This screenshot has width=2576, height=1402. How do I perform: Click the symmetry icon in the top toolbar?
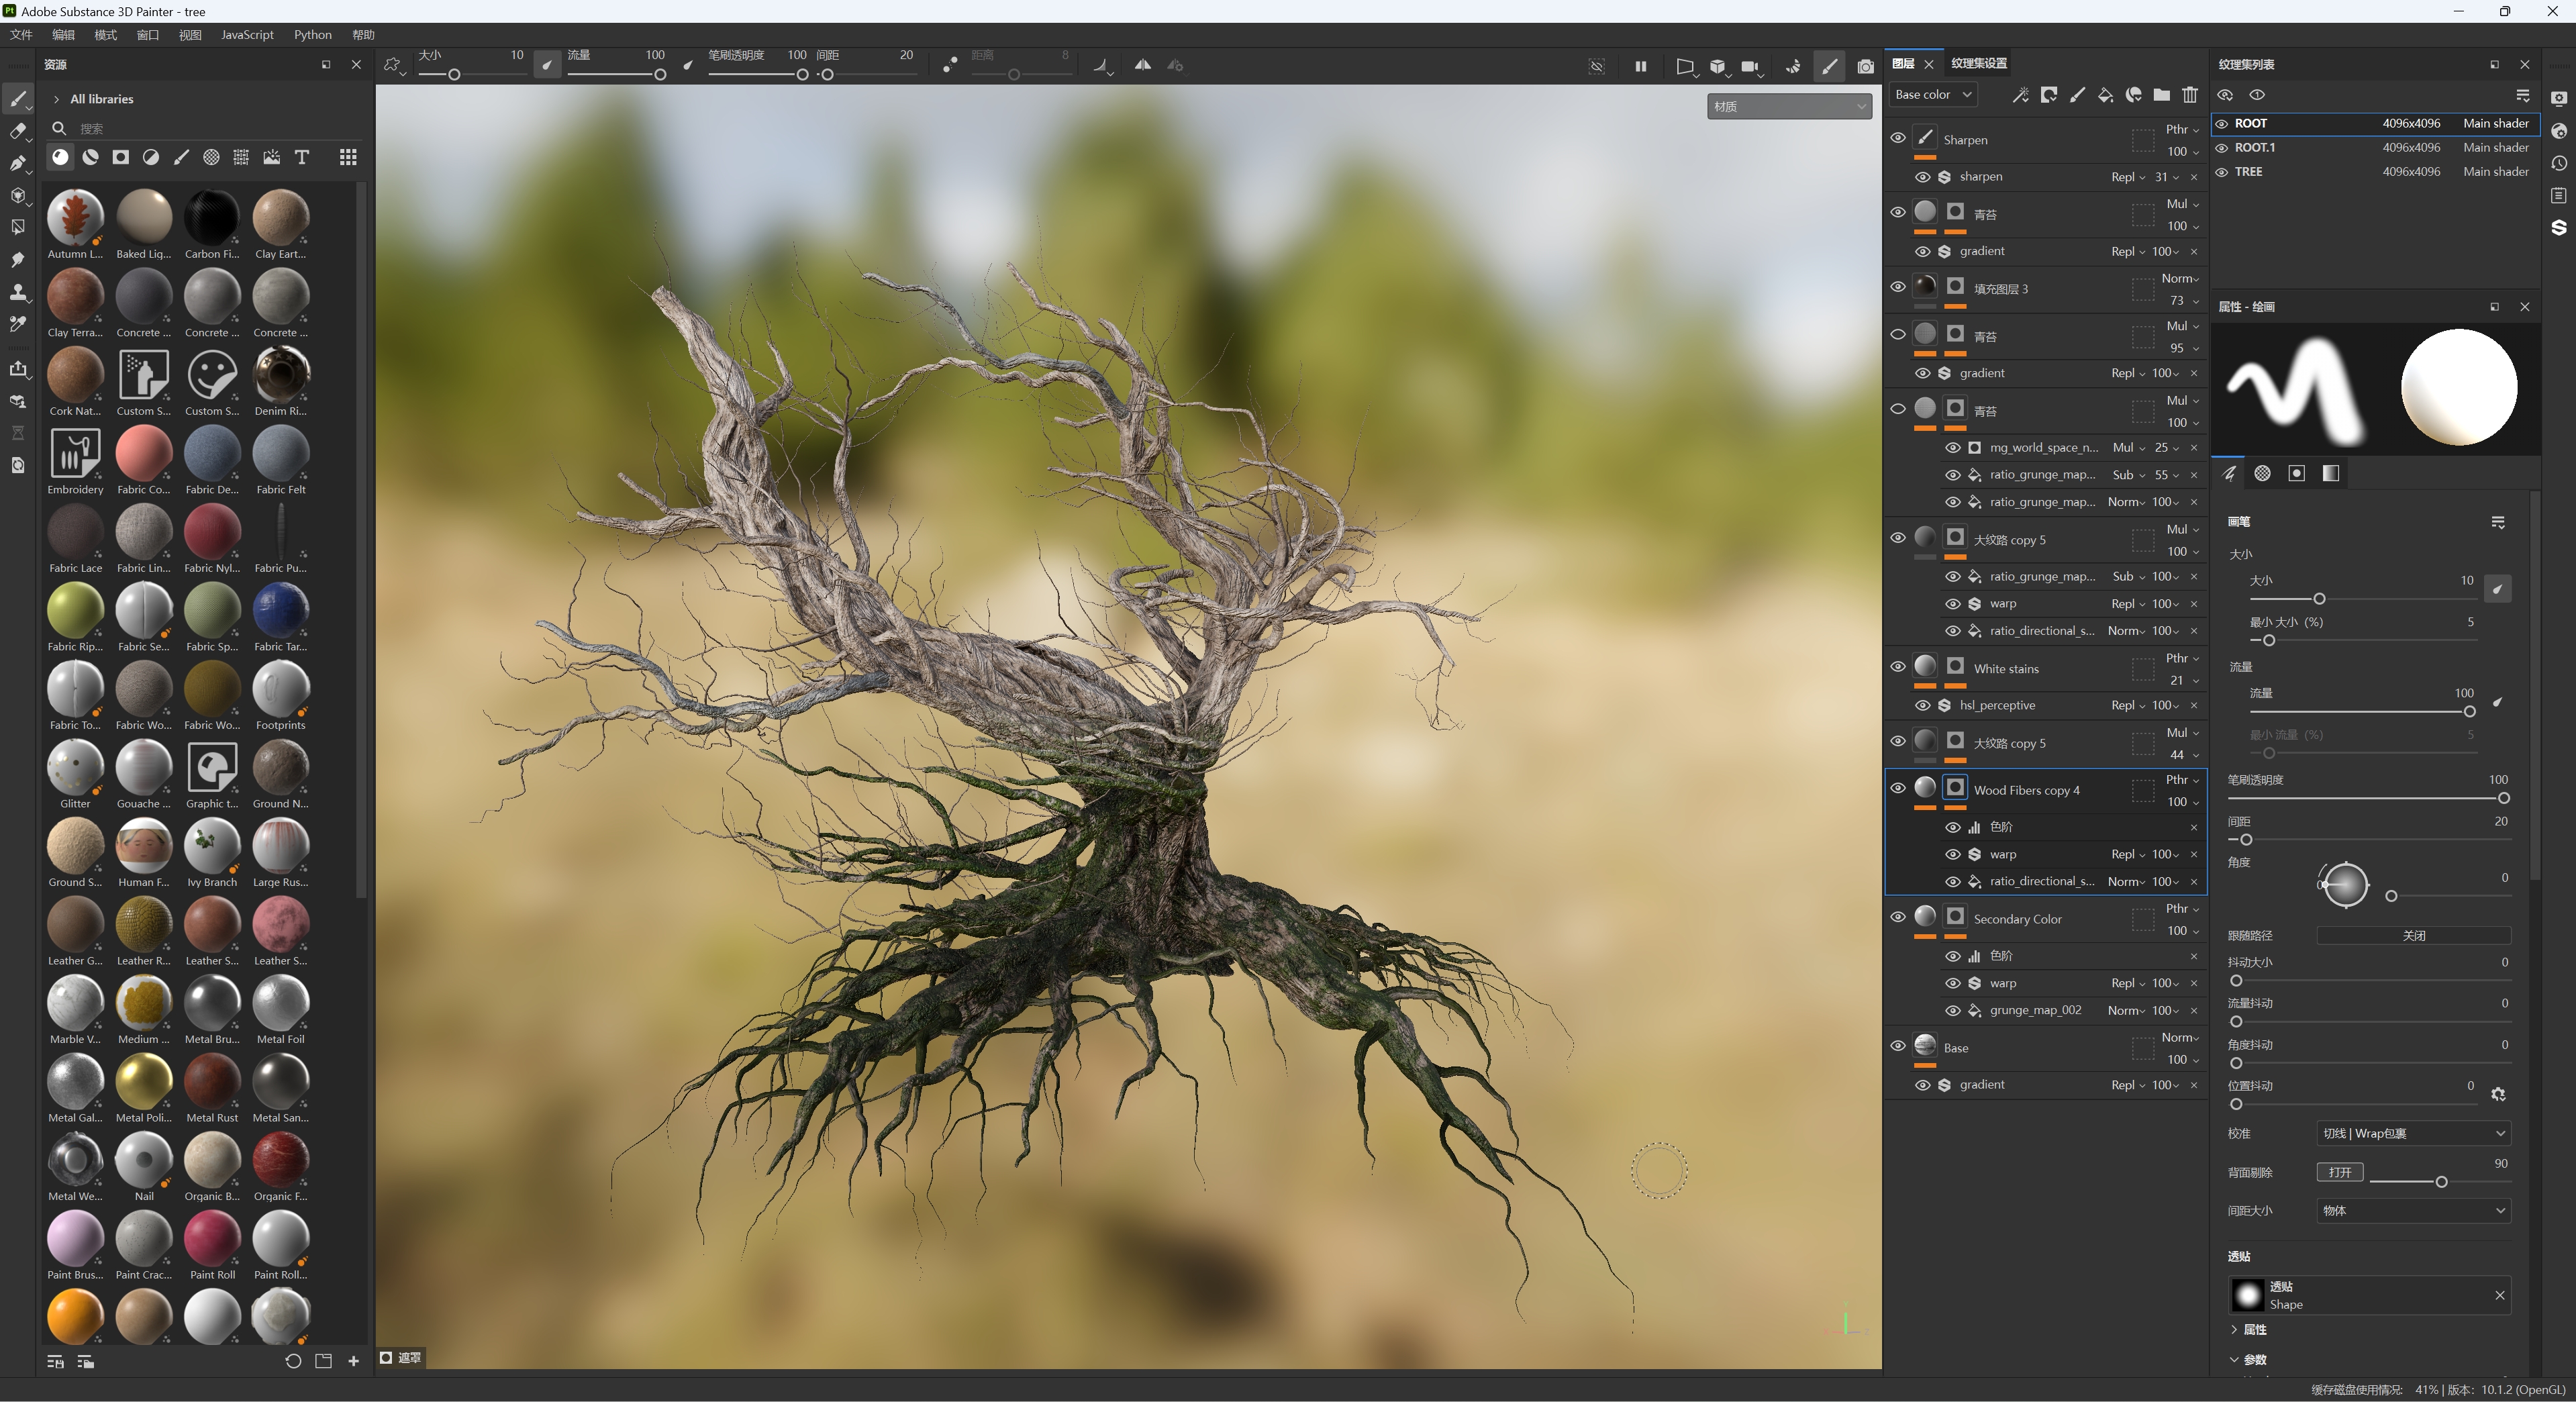1142,65
